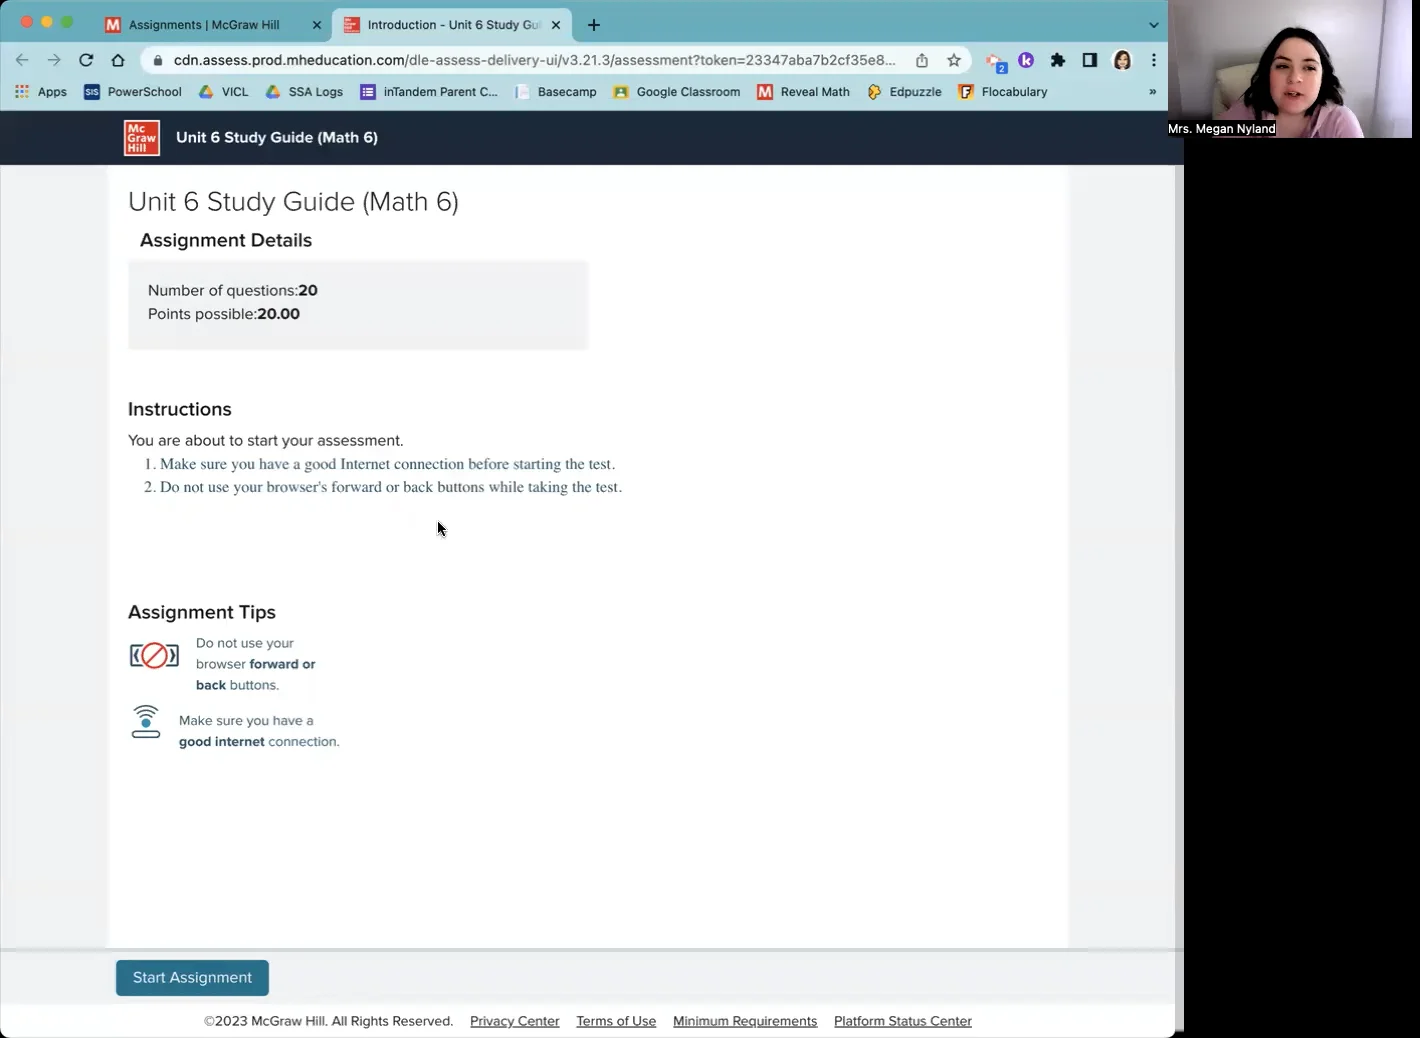This screenshot has height=1038, width=1420.
Task: Open the Terms of Use link
Action: pos(616,1021)
